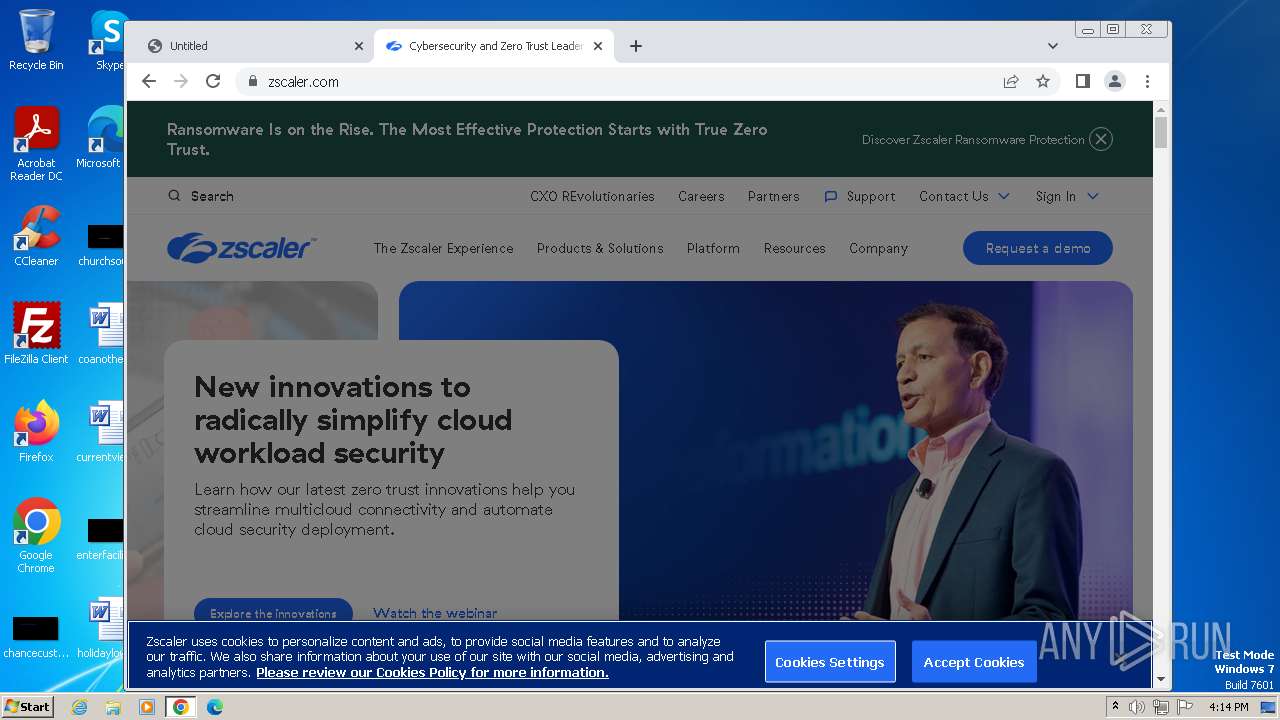The width and height of the screenshot is (1280, 720).
Task: Click the scrollbar down arrow
Action: pyautogui.click(x=1161, y=680)
